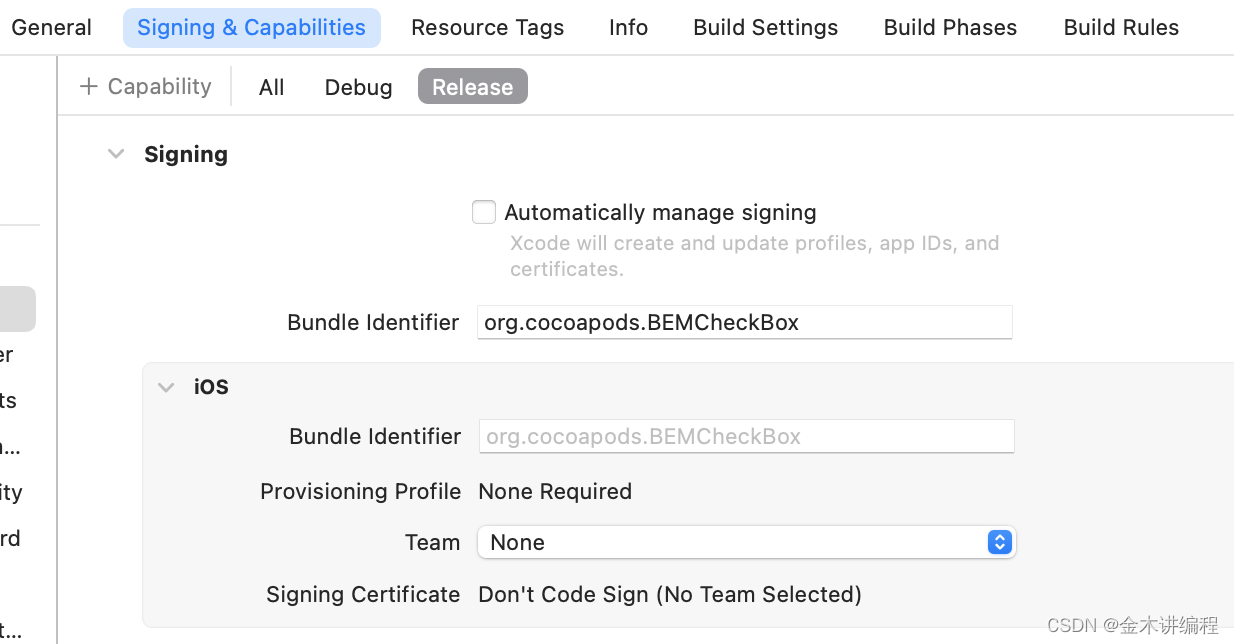Select the highlighted item in left sidebar
The width and height of the screenshot is (1234, 644).
click(x=18, y=309)
